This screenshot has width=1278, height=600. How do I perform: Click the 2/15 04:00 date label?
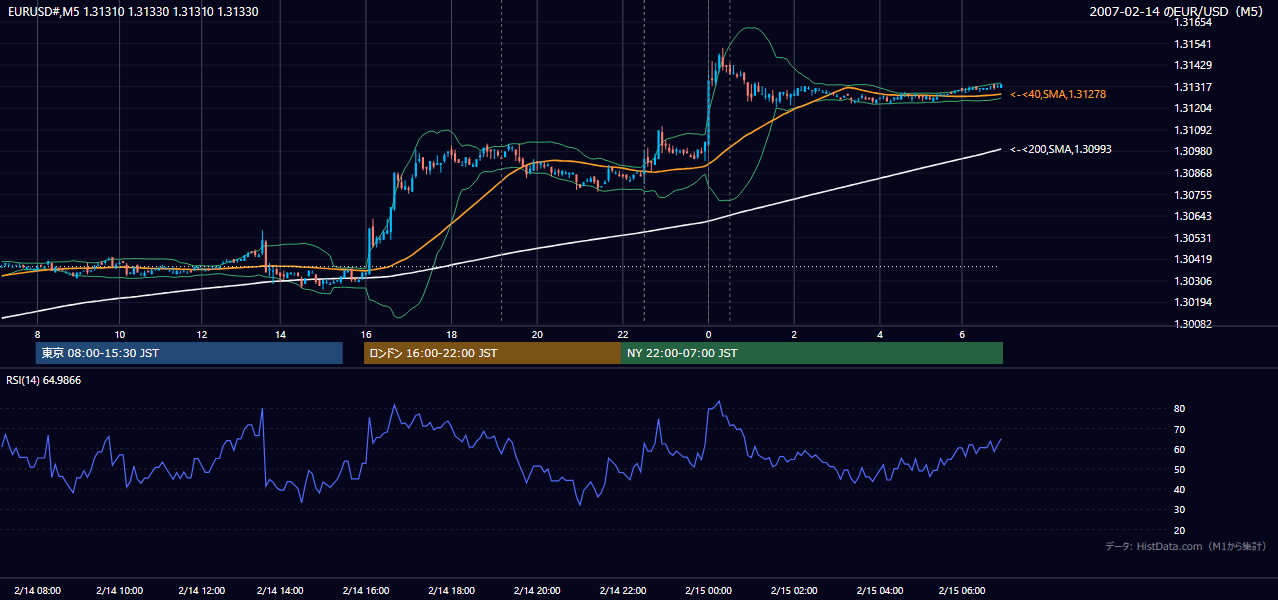click(880, 590)
